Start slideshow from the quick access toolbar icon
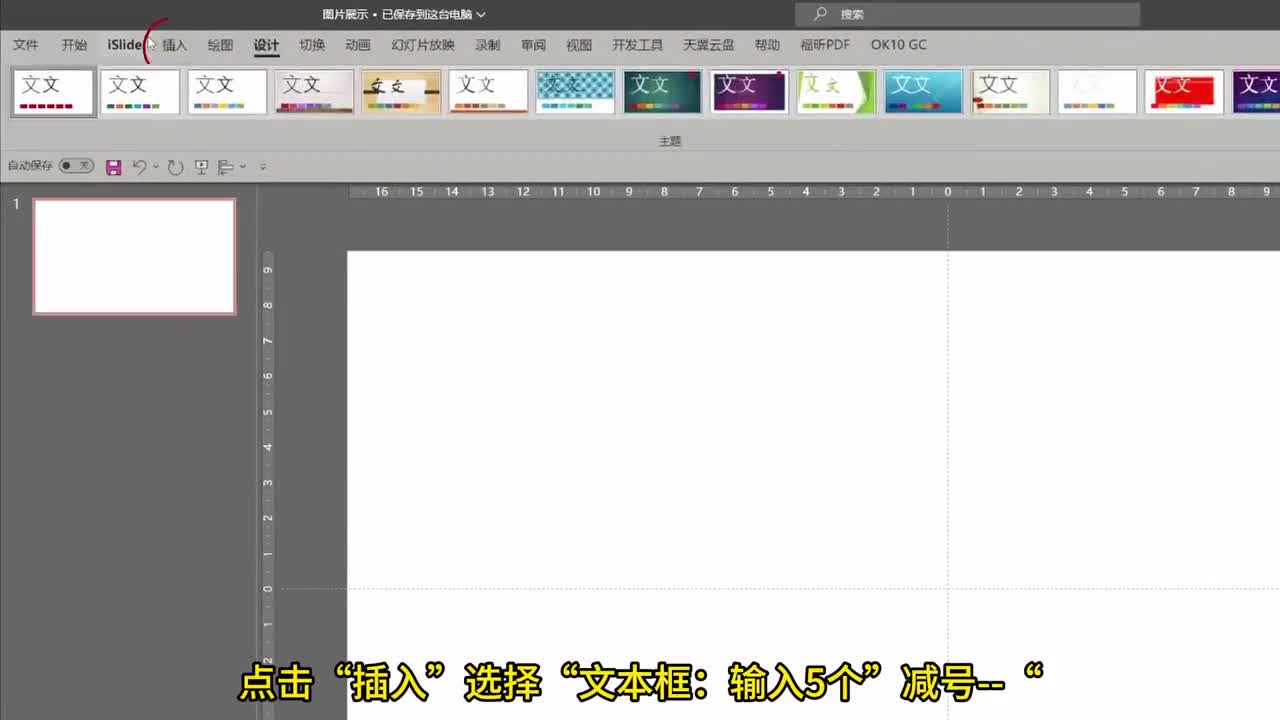 click(x=201, y=166)
